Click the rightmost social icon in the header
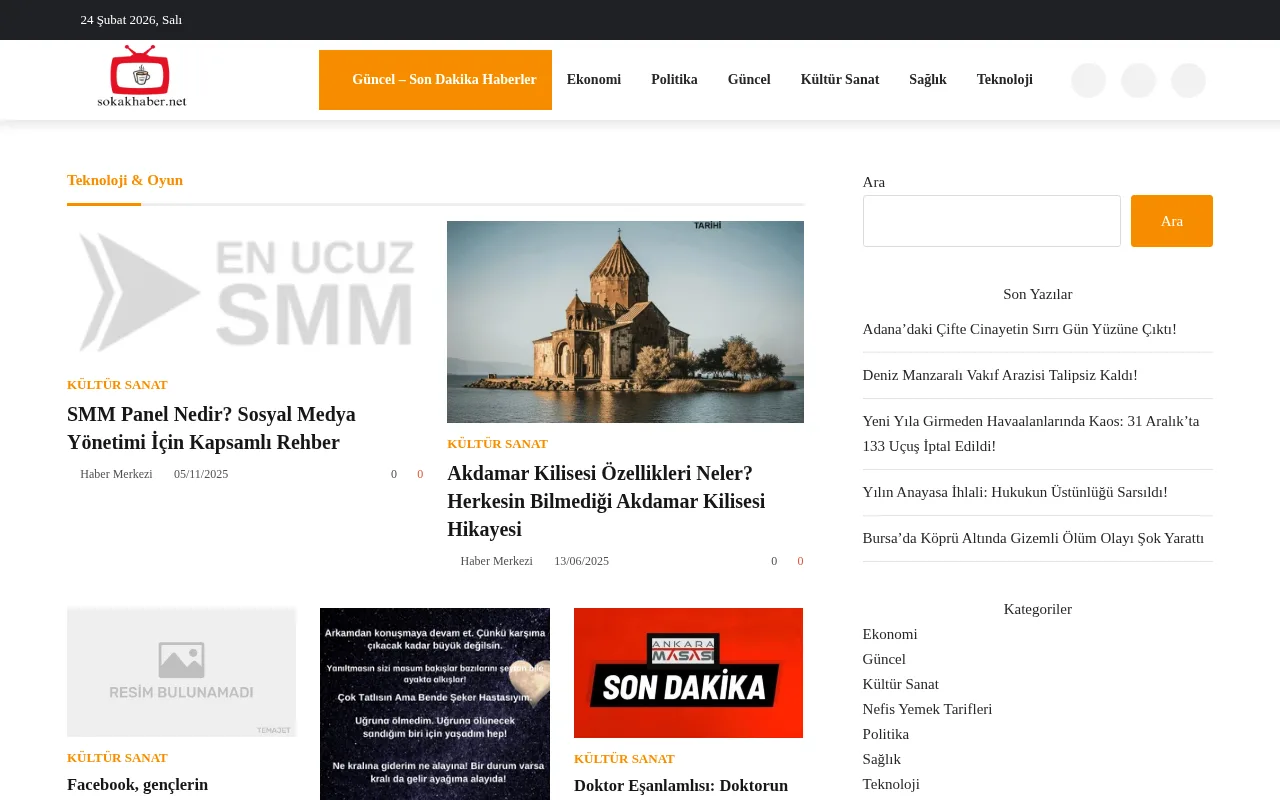Image resolution: width=1280 pixels, height=800 pixels. coord(1188,80)
